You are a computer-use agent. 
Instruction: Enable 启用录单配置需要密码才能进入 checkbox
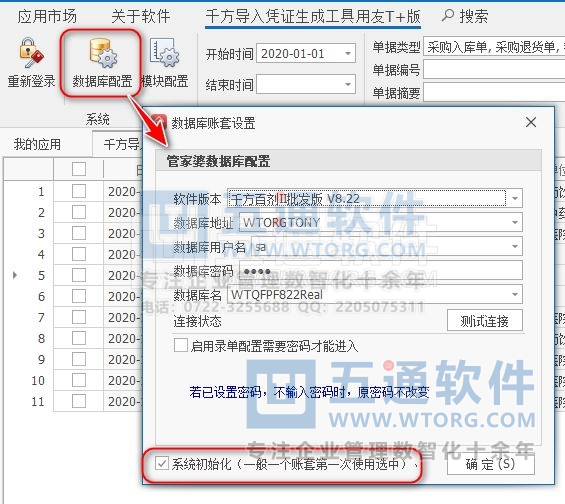[x=181, y=345]
